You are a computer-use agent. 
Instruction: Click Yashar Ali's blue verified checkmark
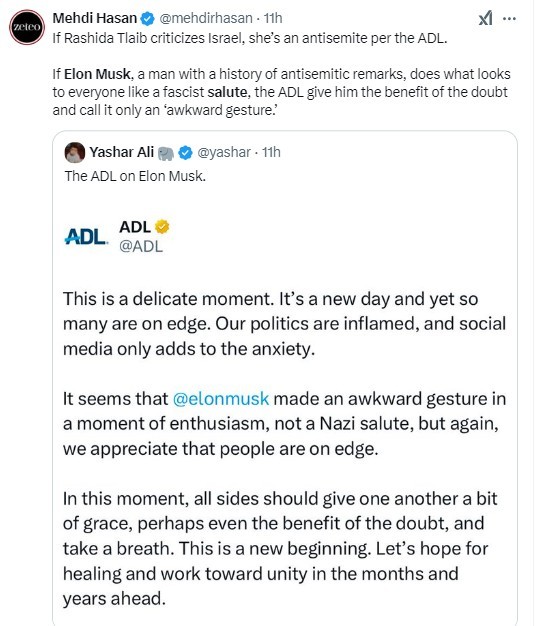[185, 153]
